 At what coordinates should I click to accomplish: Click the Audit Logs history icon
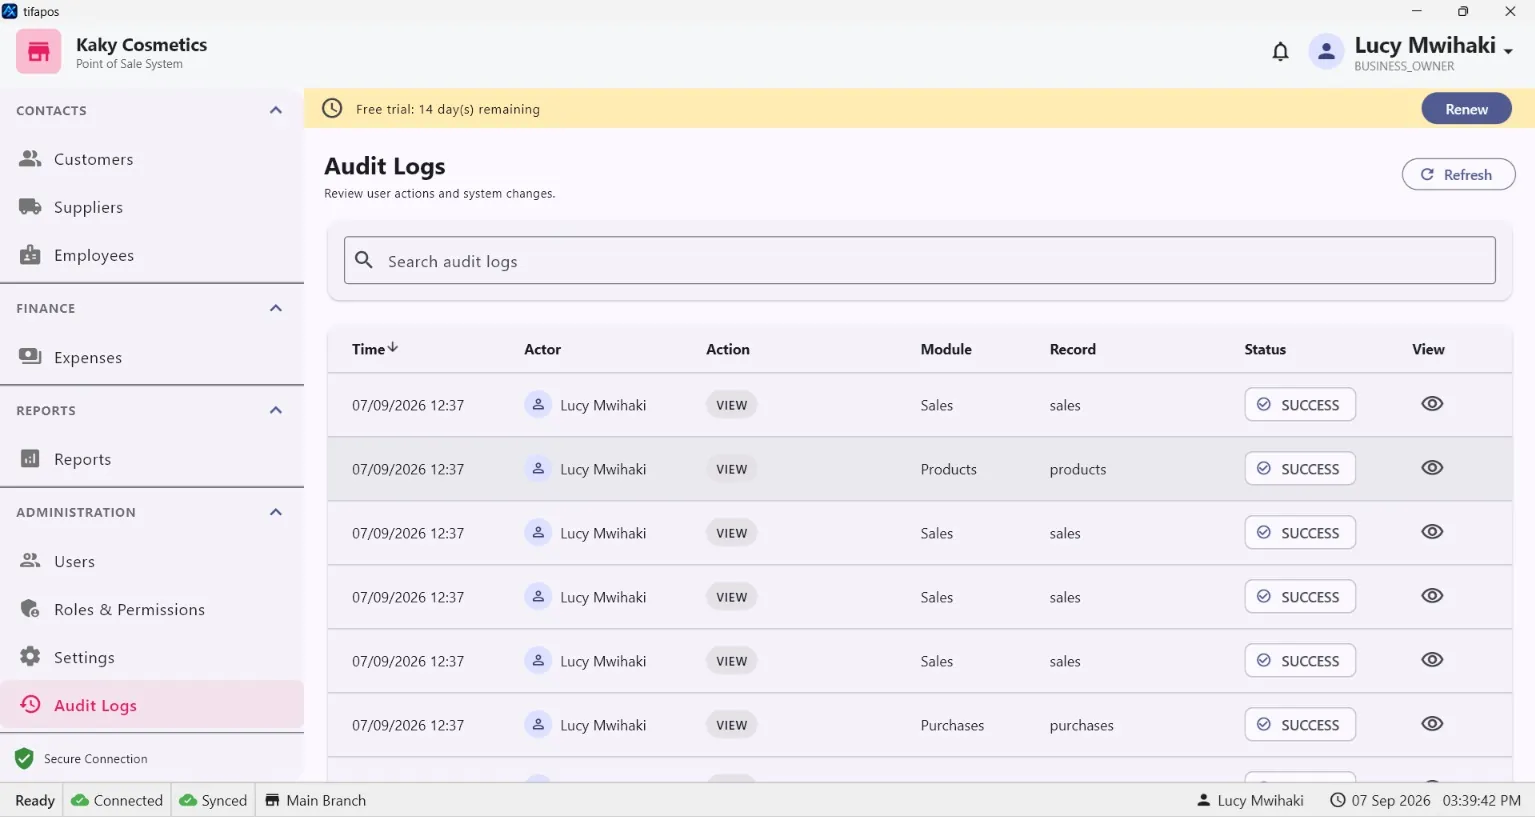point(31,704)
